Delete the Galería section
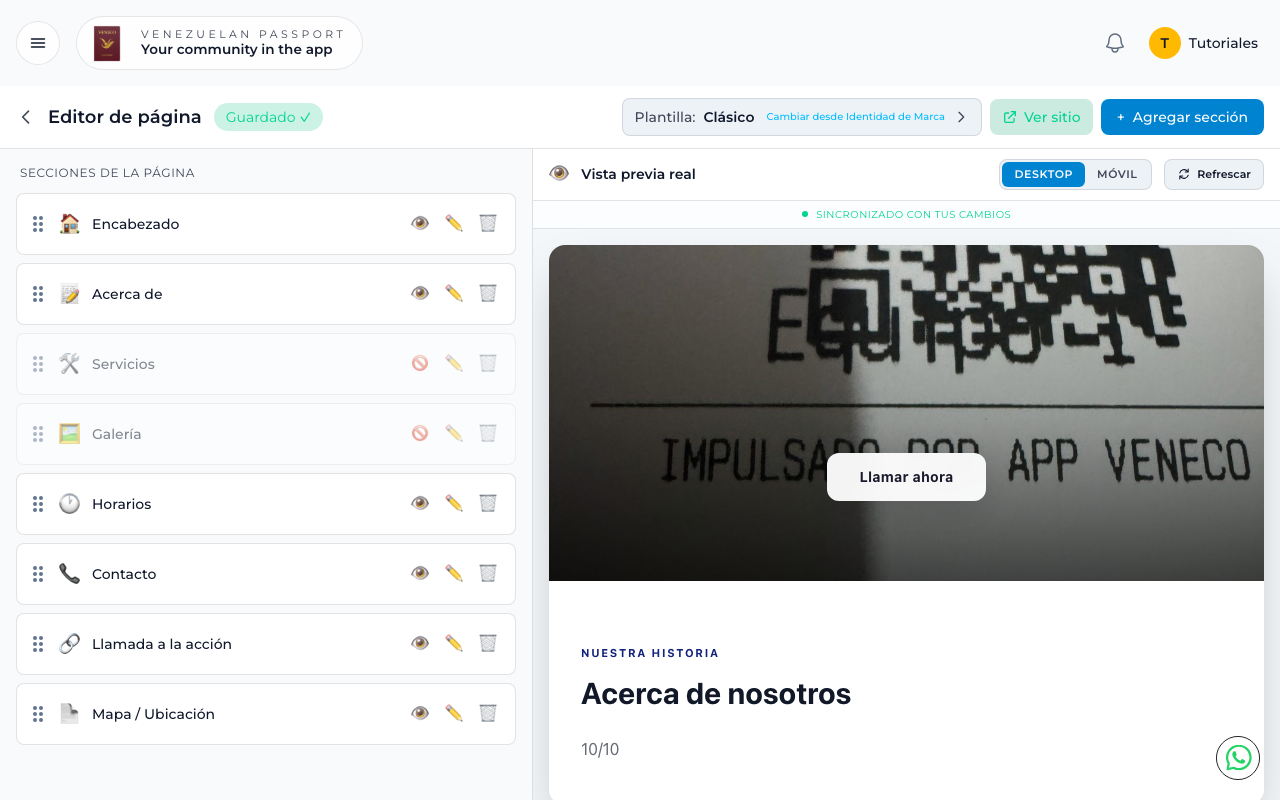 pos(488,433)
